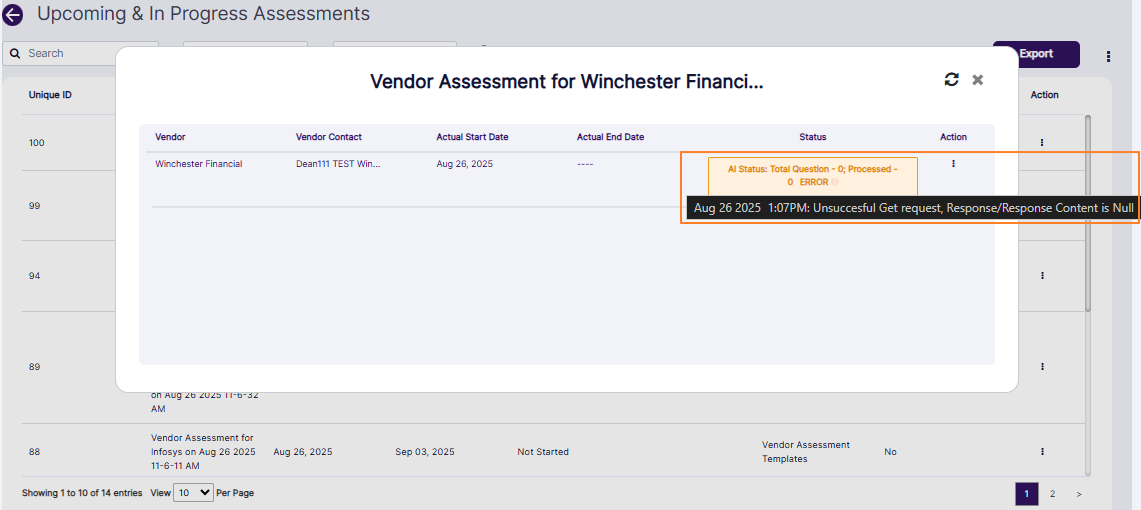Click Vendor Assessment for Infosys name cell
The width and height of the screenshot is (1141, 510).
tap(203, 452)
